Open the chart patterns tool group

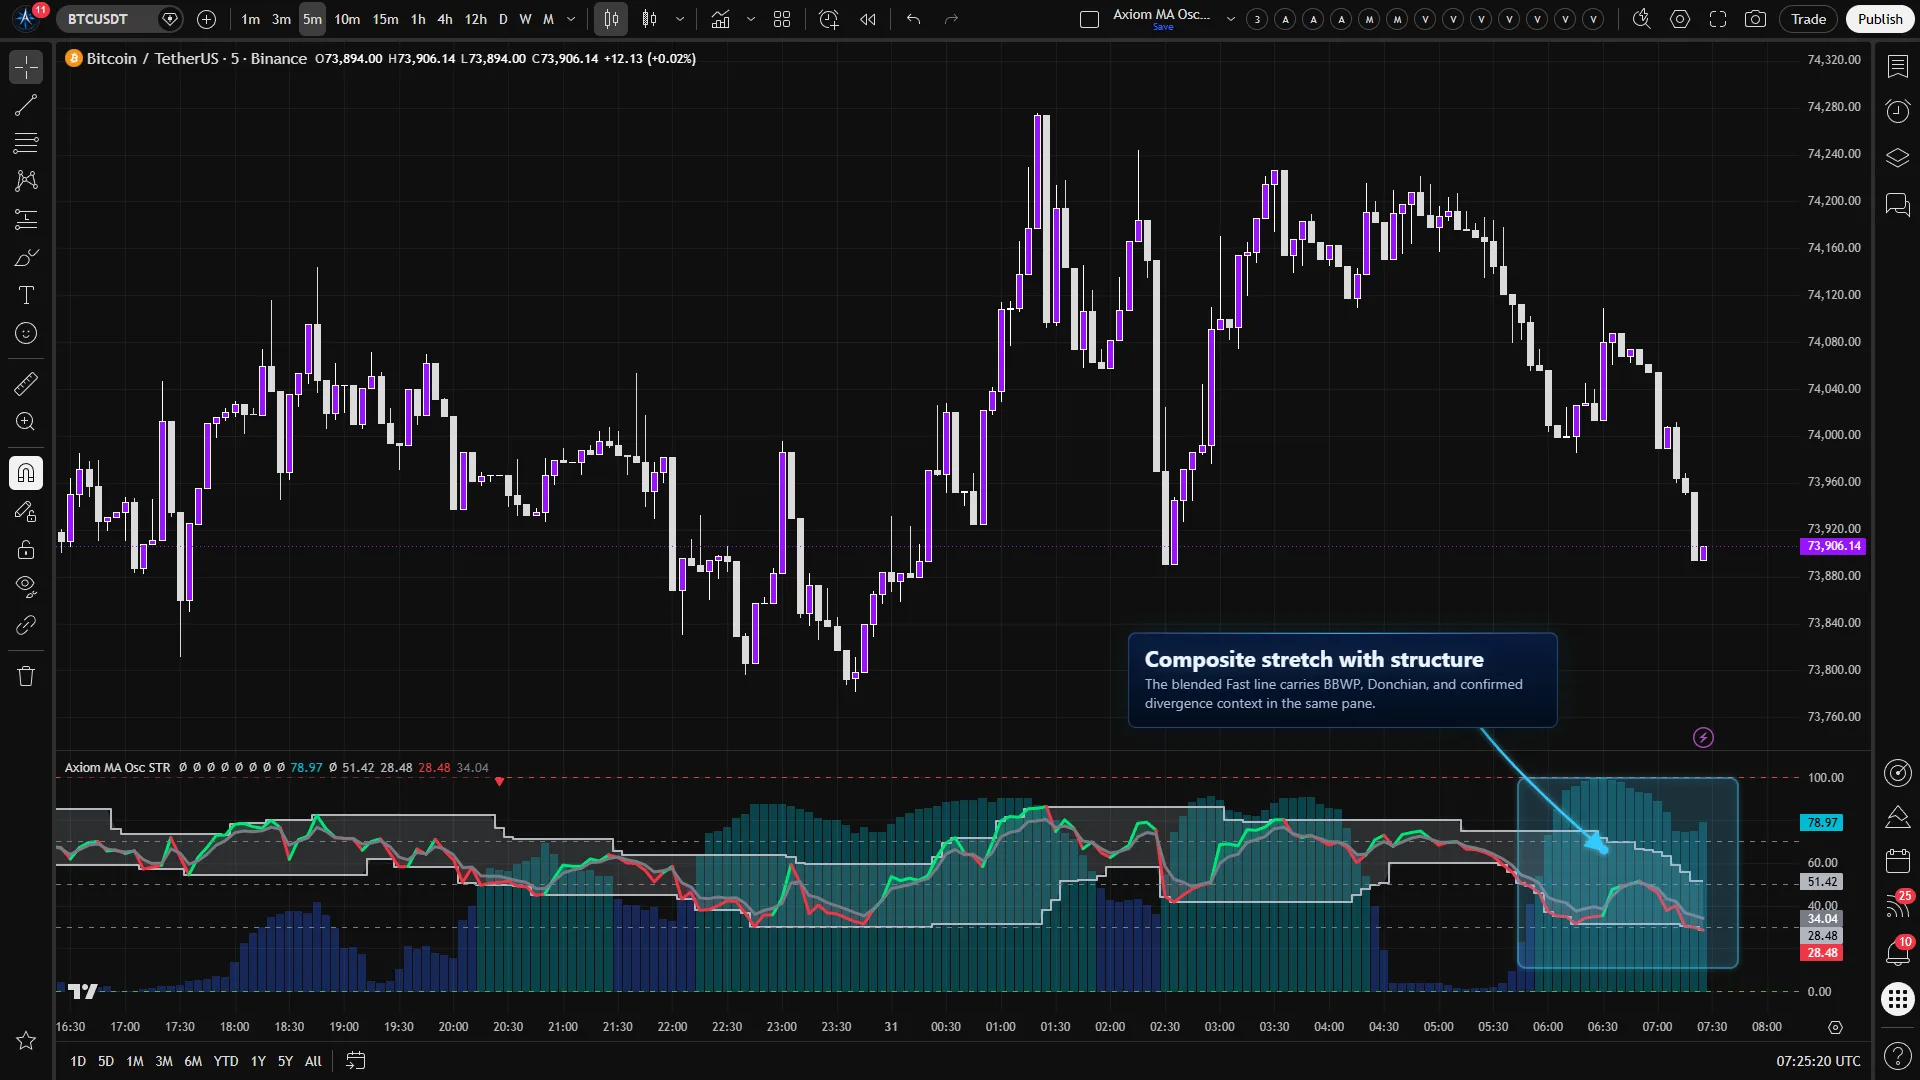[26, 181]
